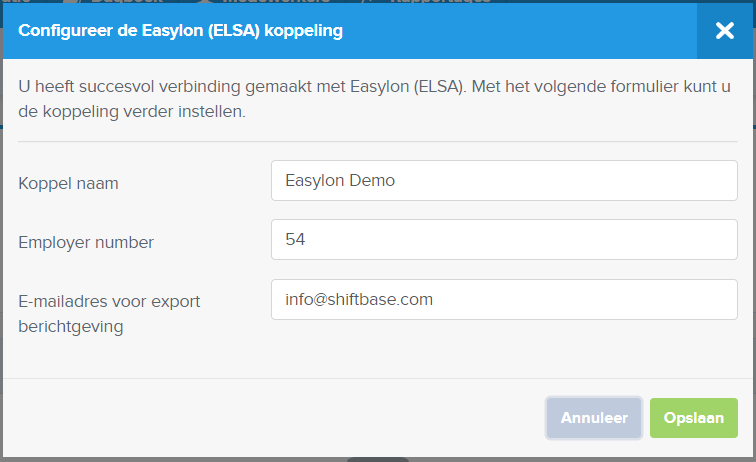Cancel with the Annuleer button
The image size is (756, 462).
(594, 418)
